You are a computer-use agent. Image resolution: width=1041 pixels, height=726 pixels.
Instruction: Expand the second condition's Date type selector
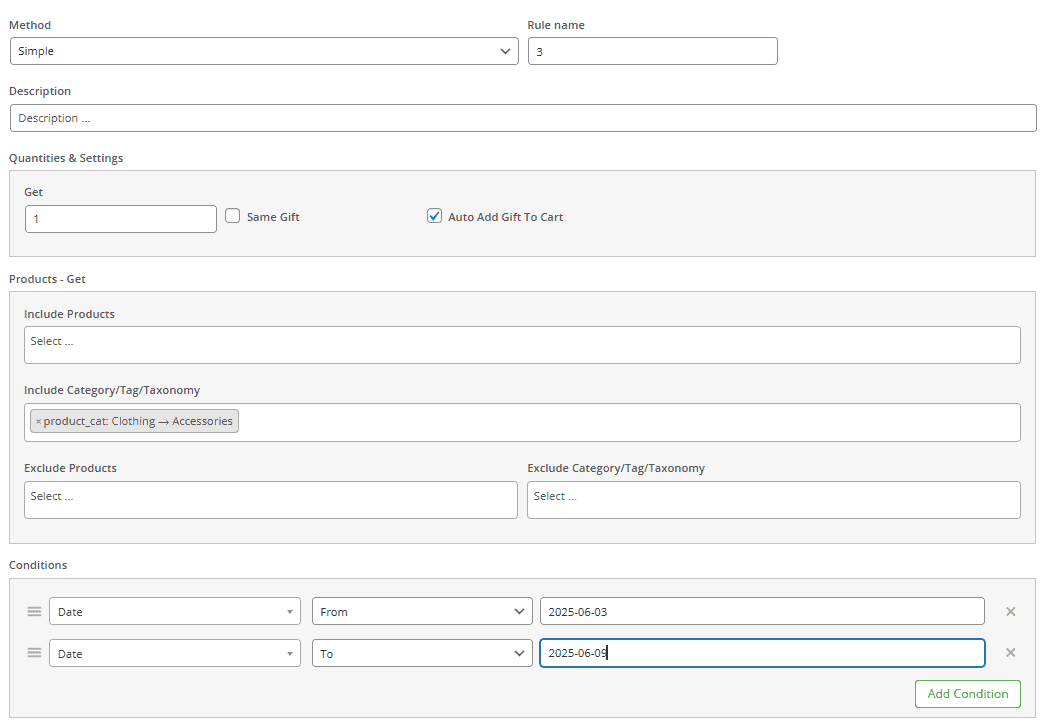coord(174,652)
